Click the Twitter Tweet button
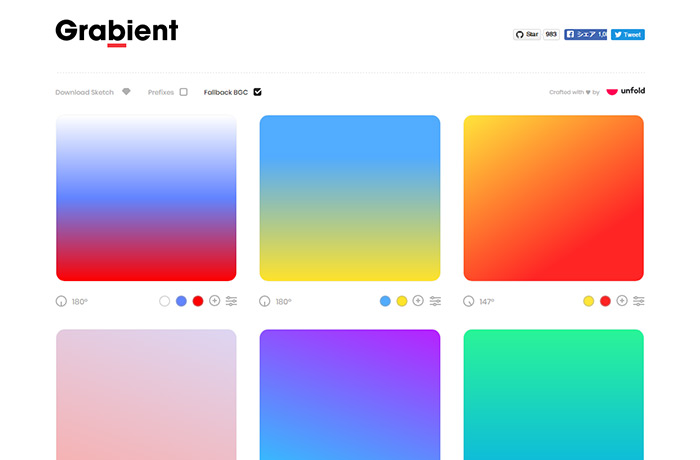The image size is (700, 460). click(x=628, y=34)
